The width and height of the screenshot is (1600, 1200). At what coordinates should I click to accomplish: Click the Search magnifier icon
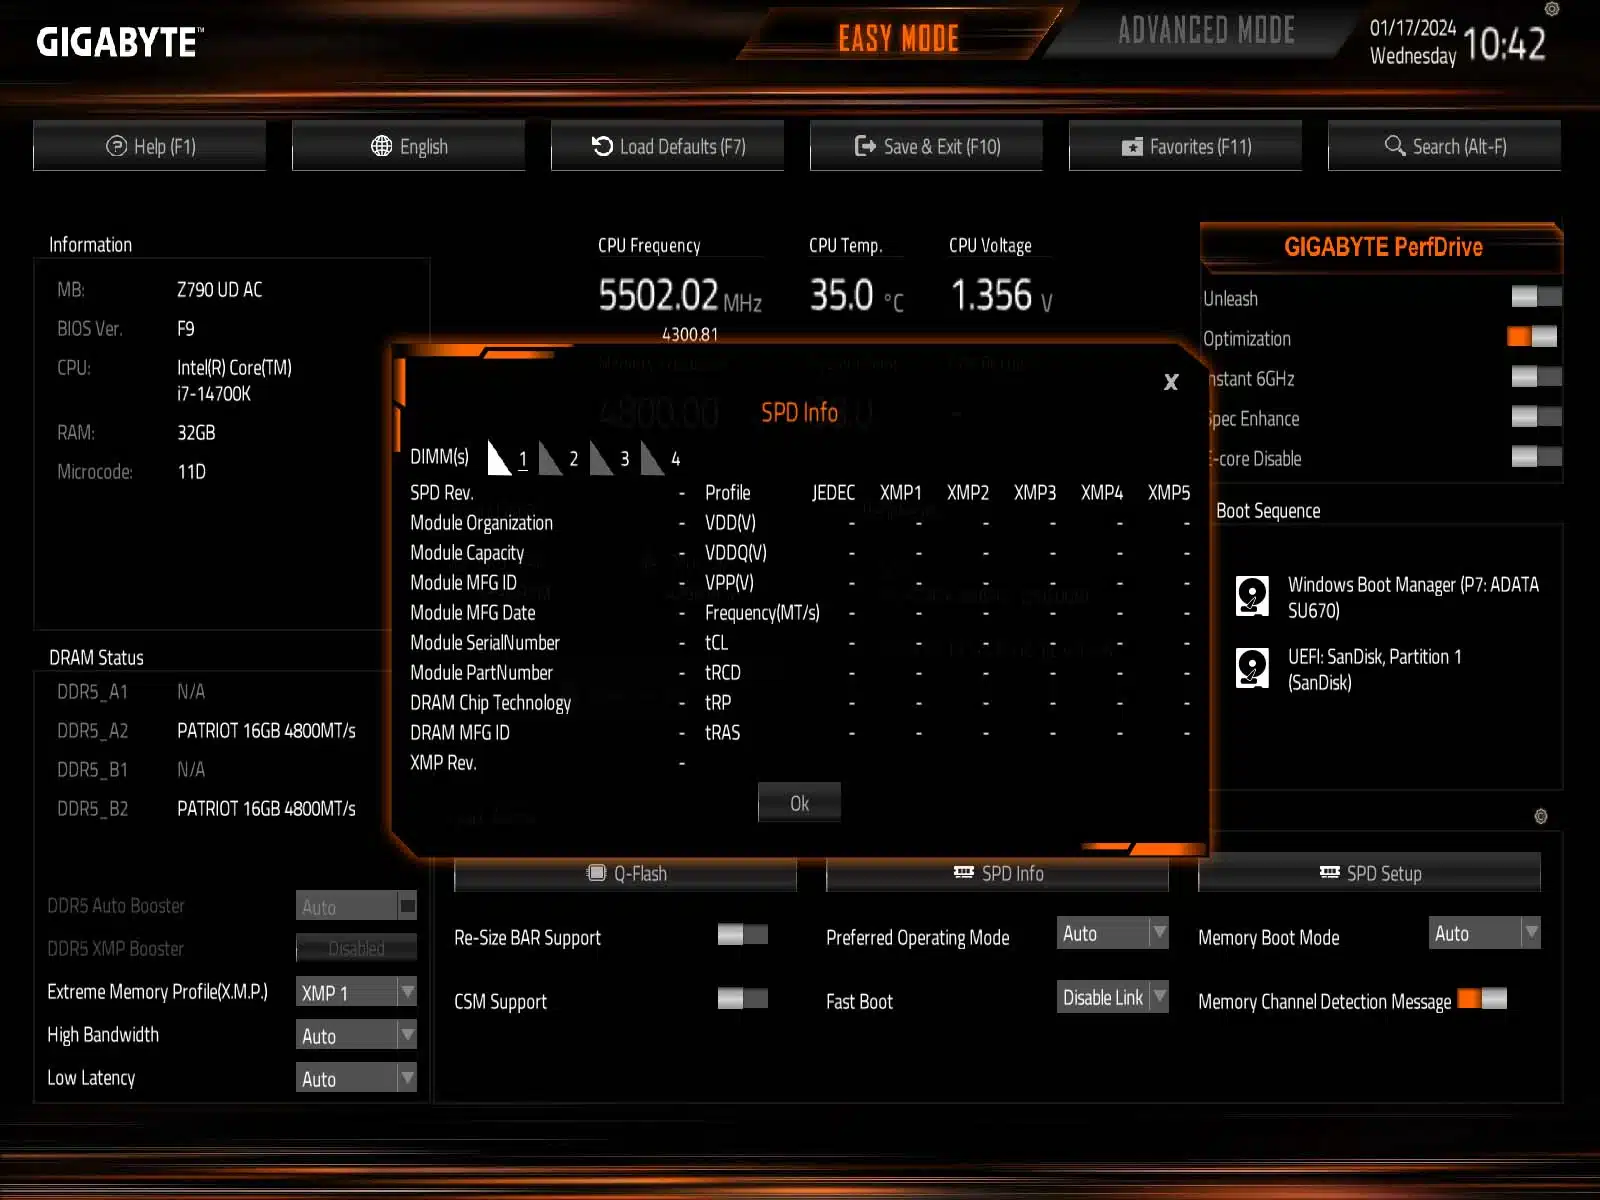coord(1395,146)
